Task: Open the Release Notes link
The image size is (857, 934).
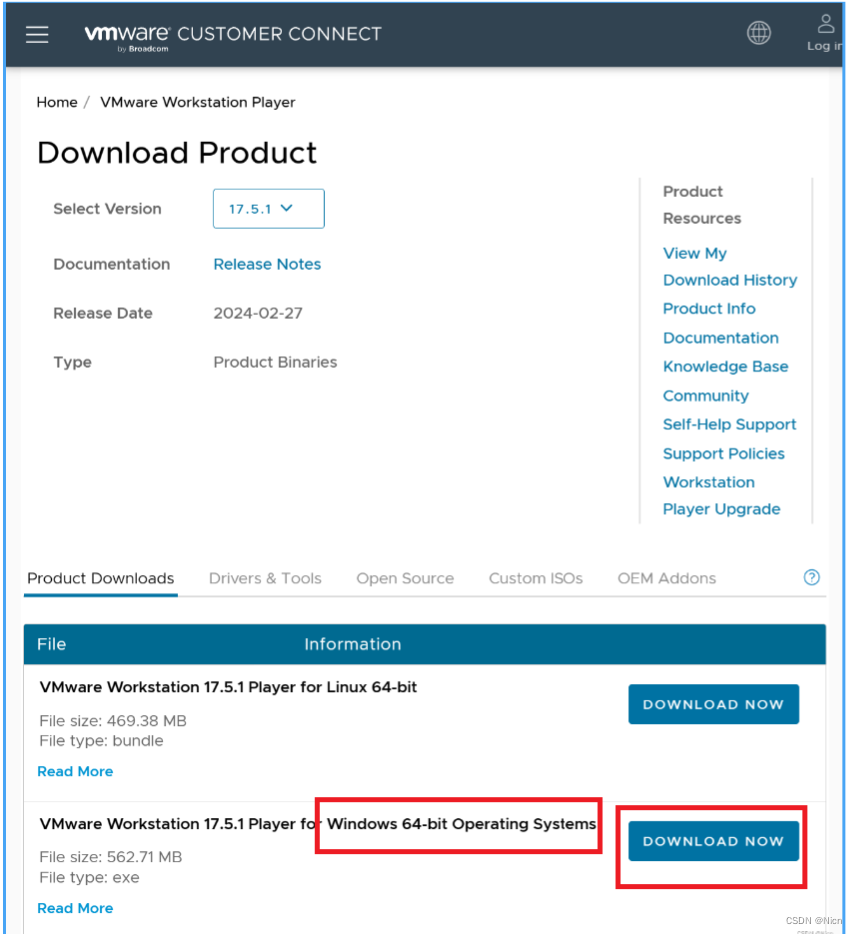Action: coord(267,264)
